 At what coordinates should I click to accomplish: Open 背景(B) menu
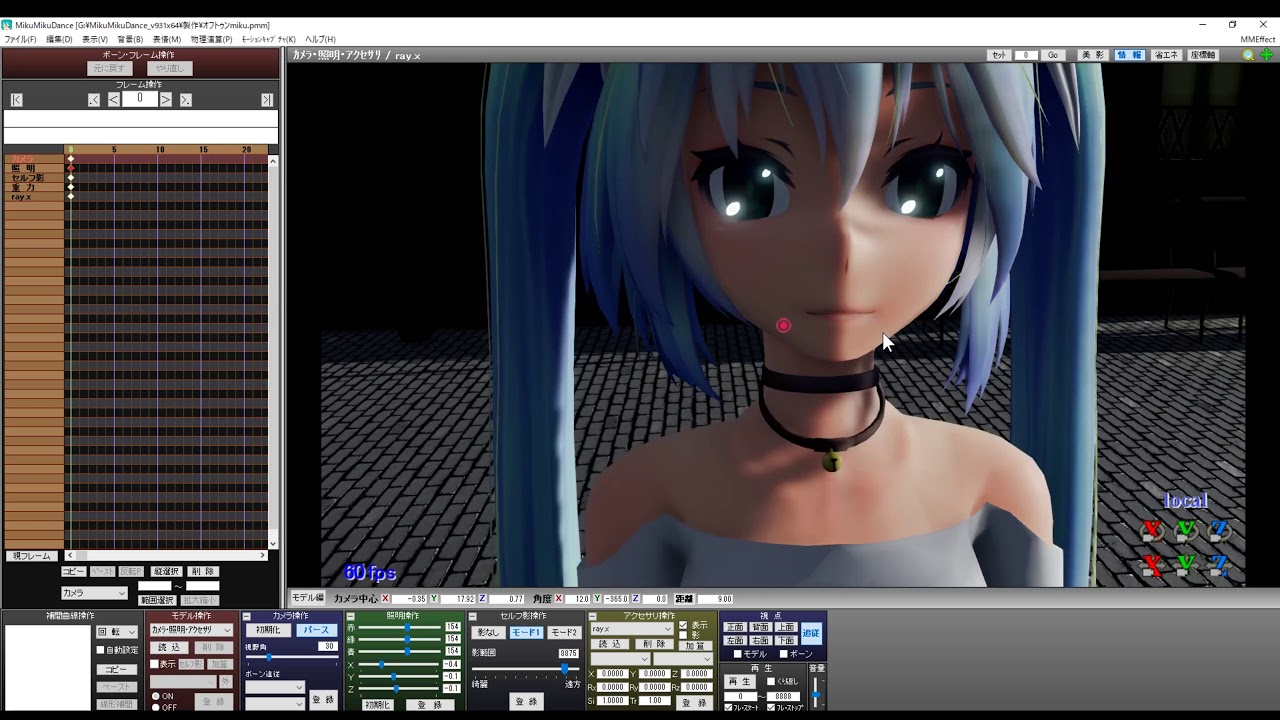click(130, 39)
